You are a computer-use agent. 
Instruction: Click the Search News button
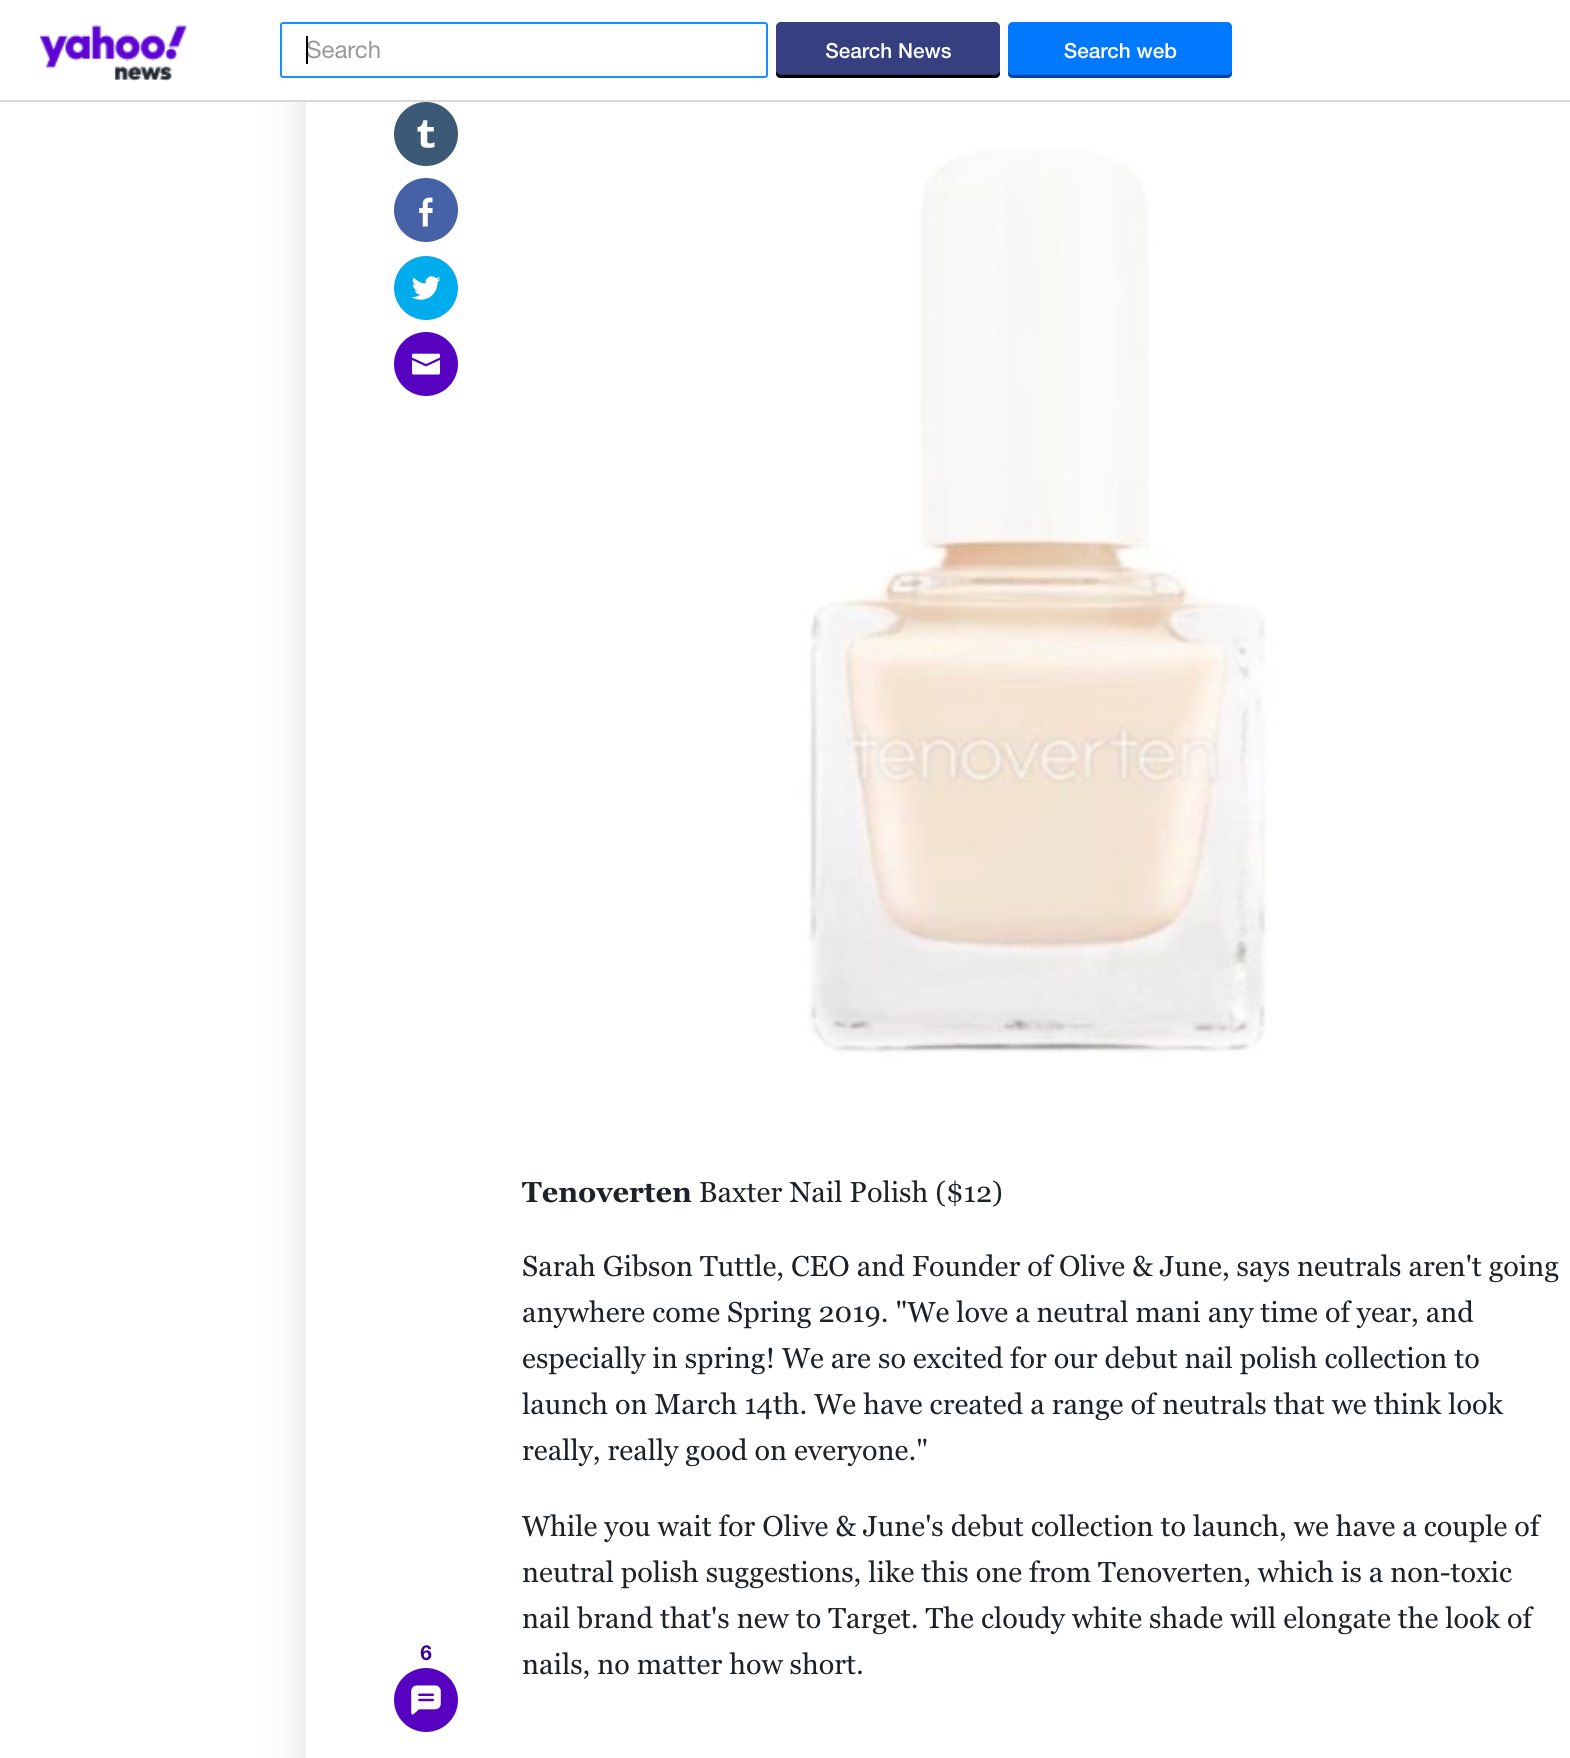pyautogui.click(x=888, y=50)
